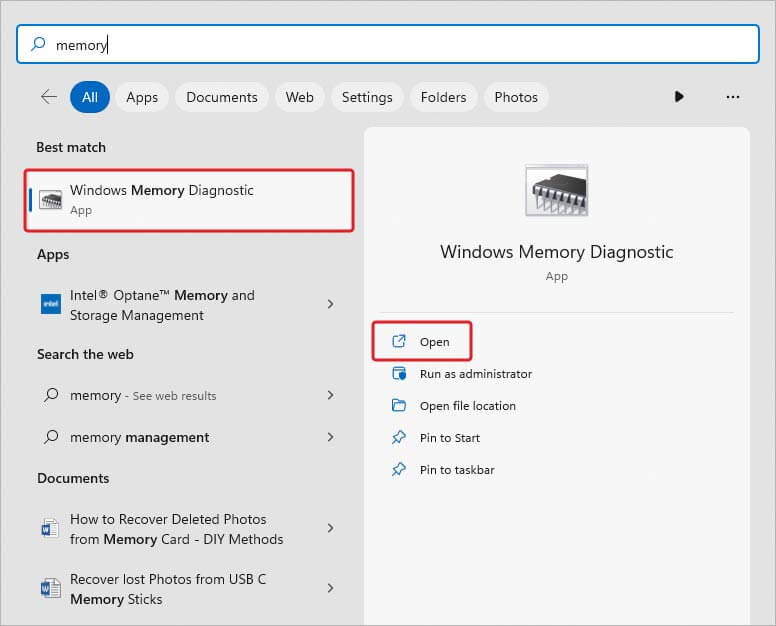Click the Open launch icon
Viewport: 776px width, 626px height.
coord(399,341)
